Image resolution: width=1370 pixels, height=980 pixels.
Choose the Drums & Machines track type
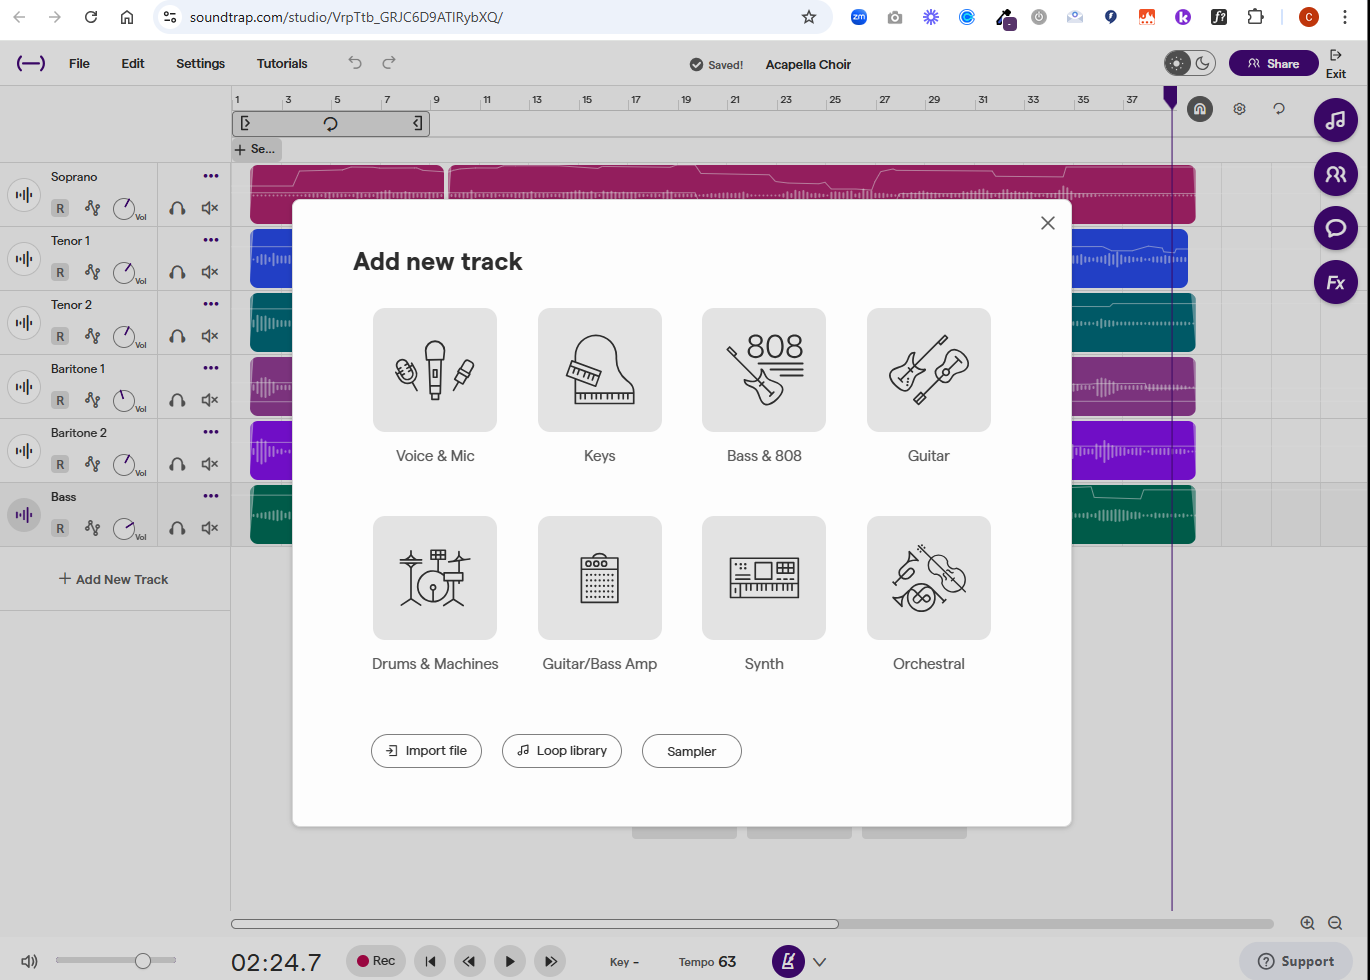click(435, 578)
